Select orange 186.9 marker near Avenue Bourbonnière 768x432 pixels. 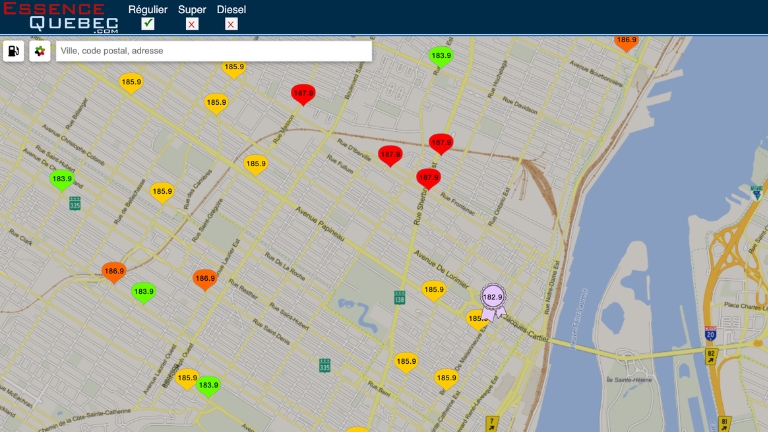click(x=626, y=43)
